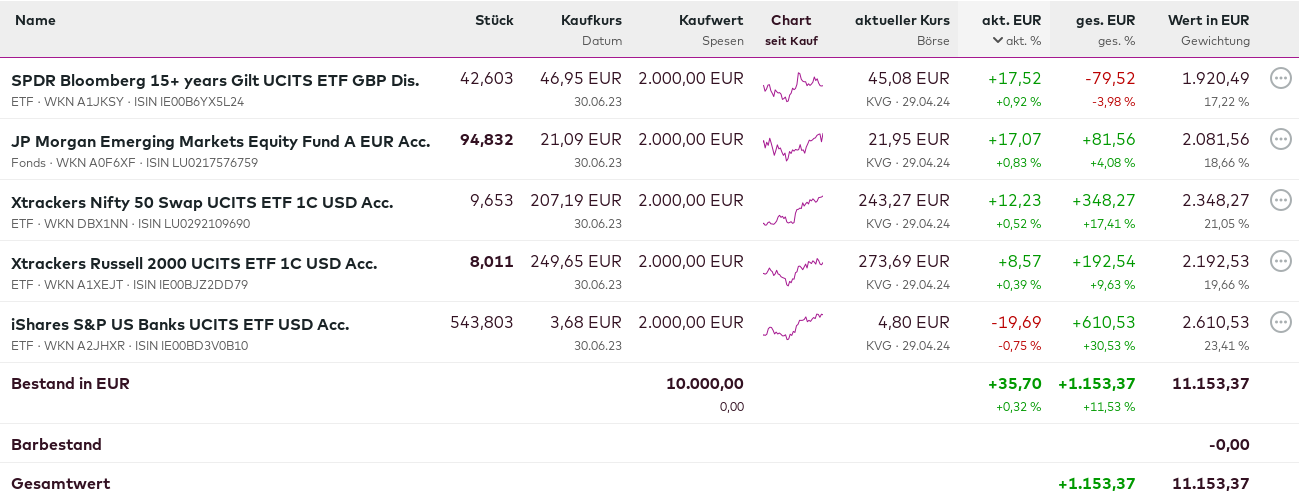Screen dimensions: 1299x495
Task: Sort by ges. EUR column header
Action: click(x=1105, y=20)
